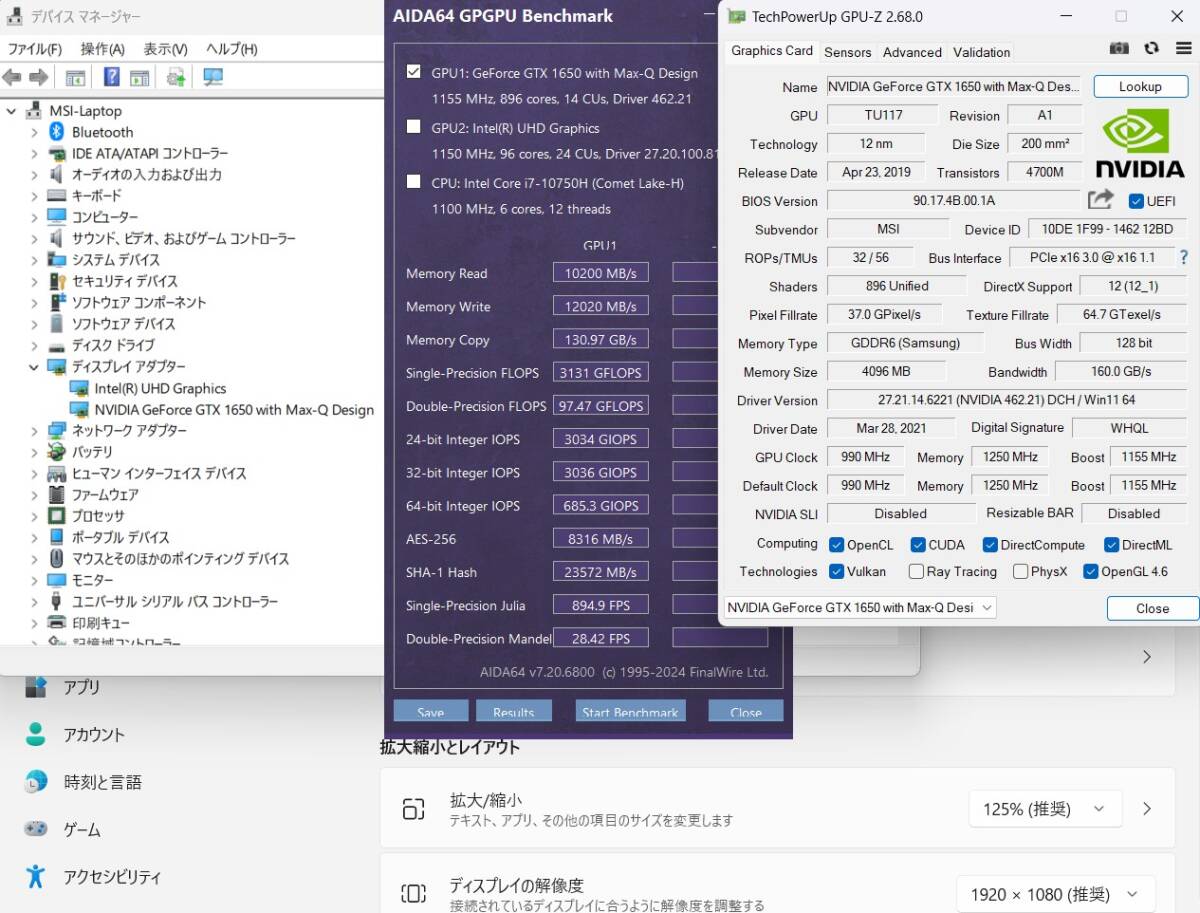Check the CPU Intel Core i7-10750H checkbox

click(x=414, y=182)
